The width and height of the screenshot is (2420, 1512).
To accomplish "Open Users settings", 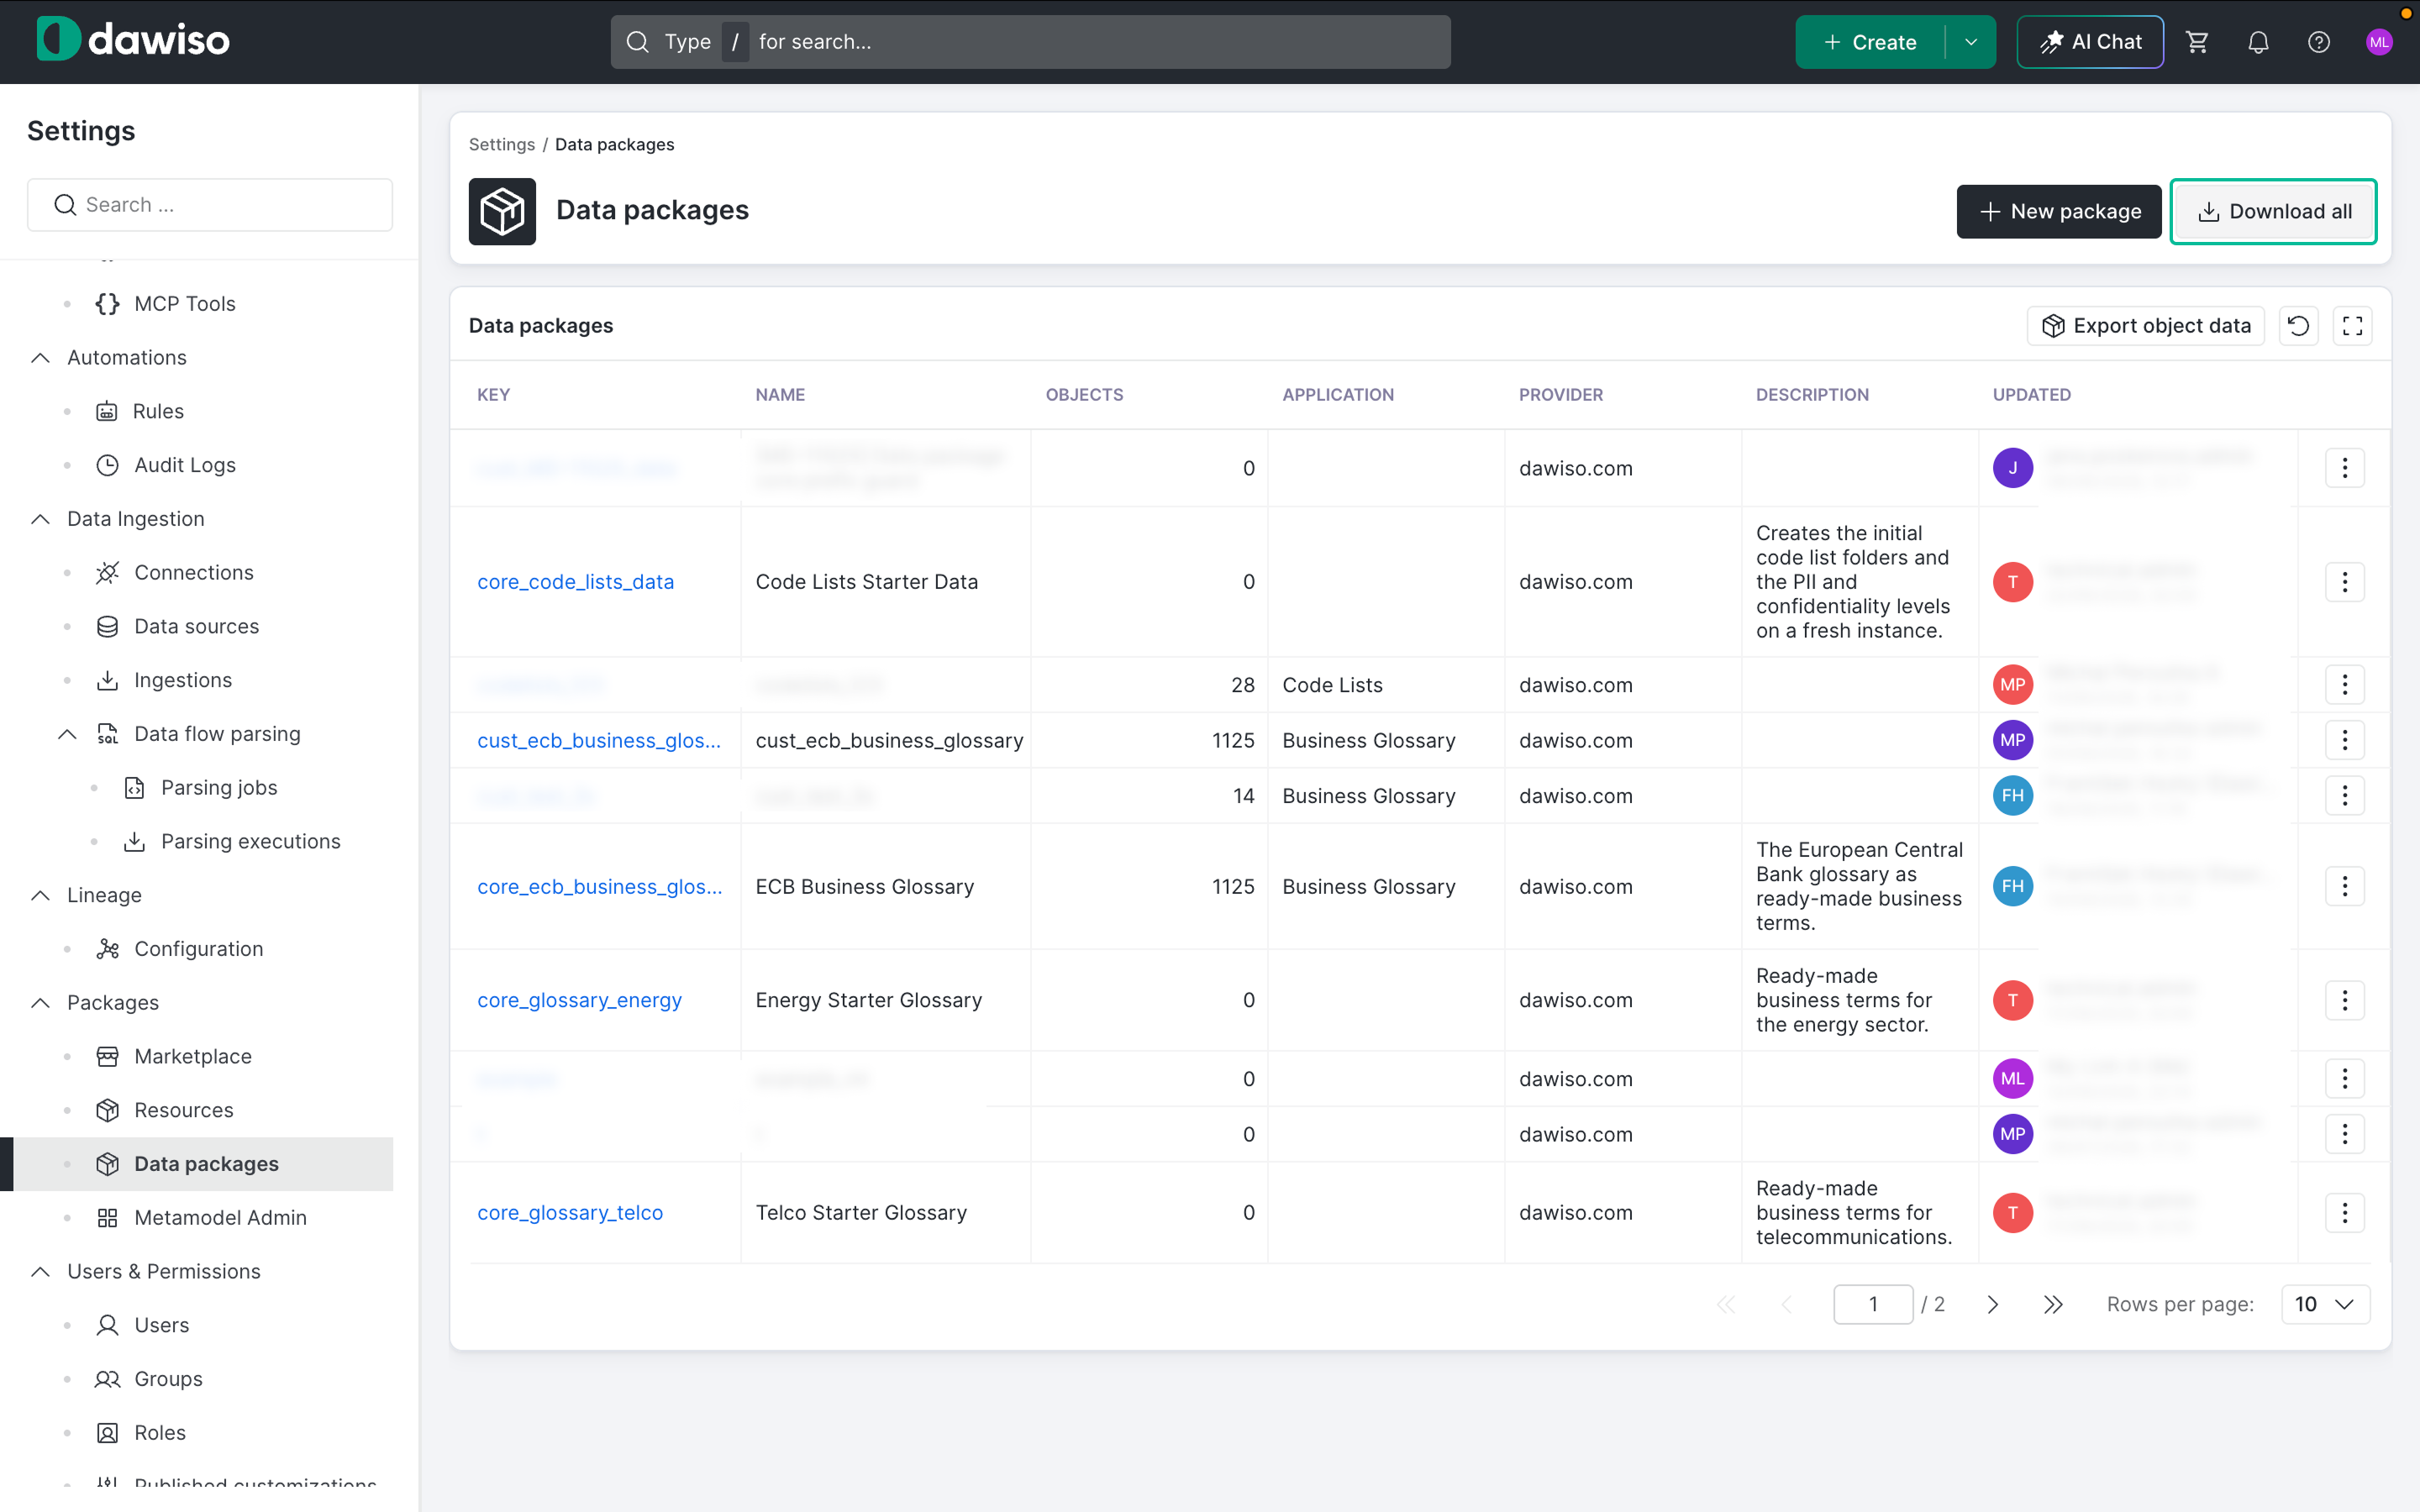I will click(162, 1325).
